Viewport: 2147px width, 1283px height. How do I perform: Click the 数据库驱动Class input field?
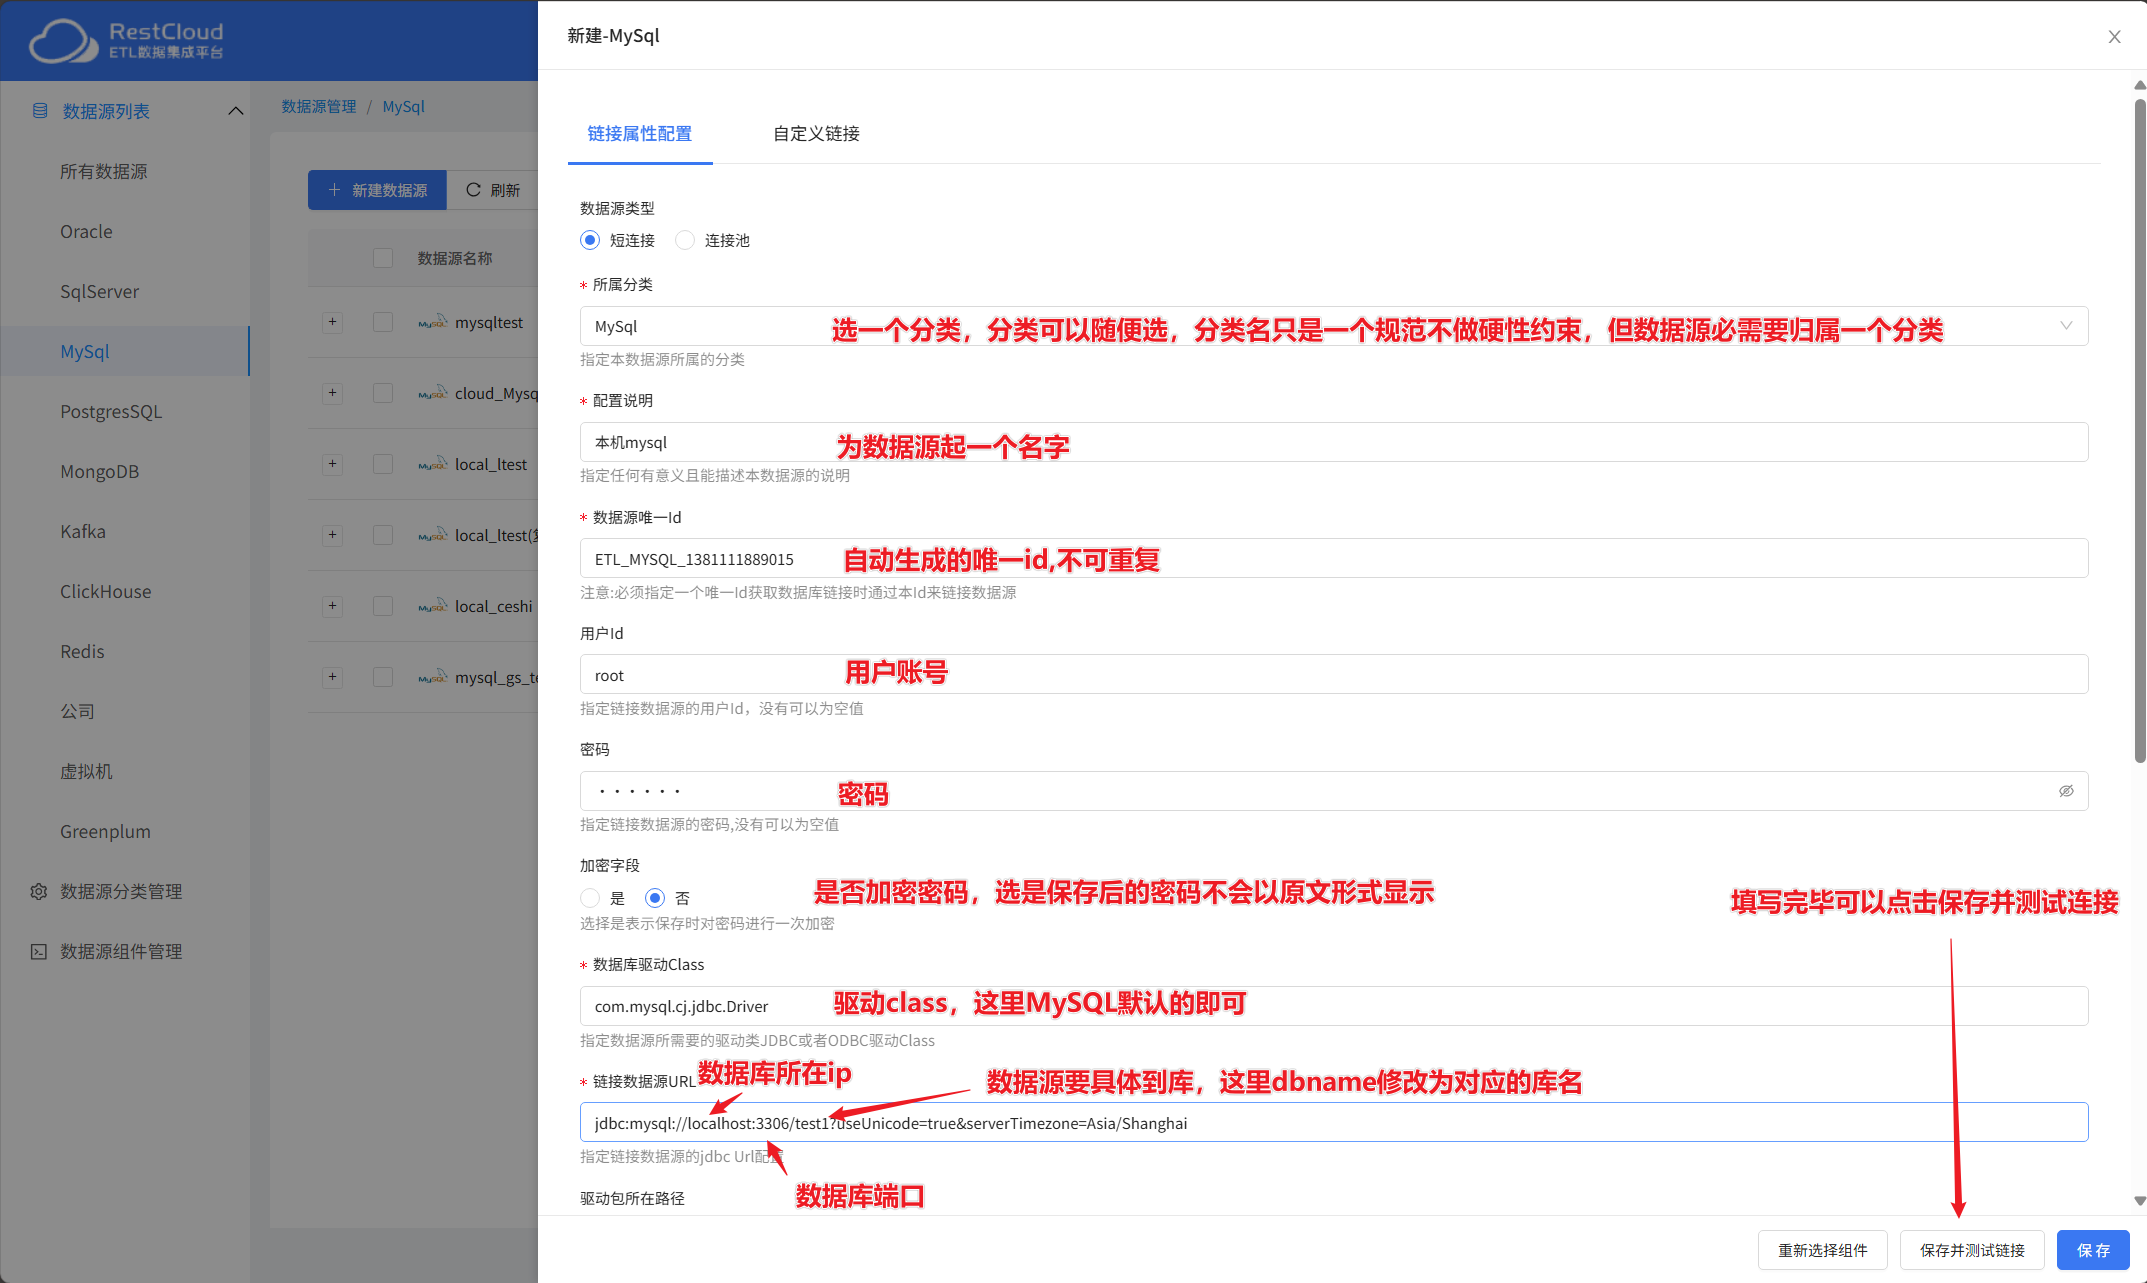click(1334, 1006)
